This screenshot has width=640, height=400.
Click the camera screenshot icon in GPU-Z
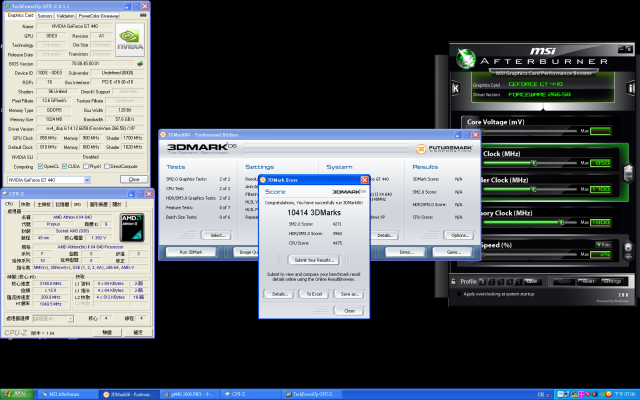[x=143, y=16]
